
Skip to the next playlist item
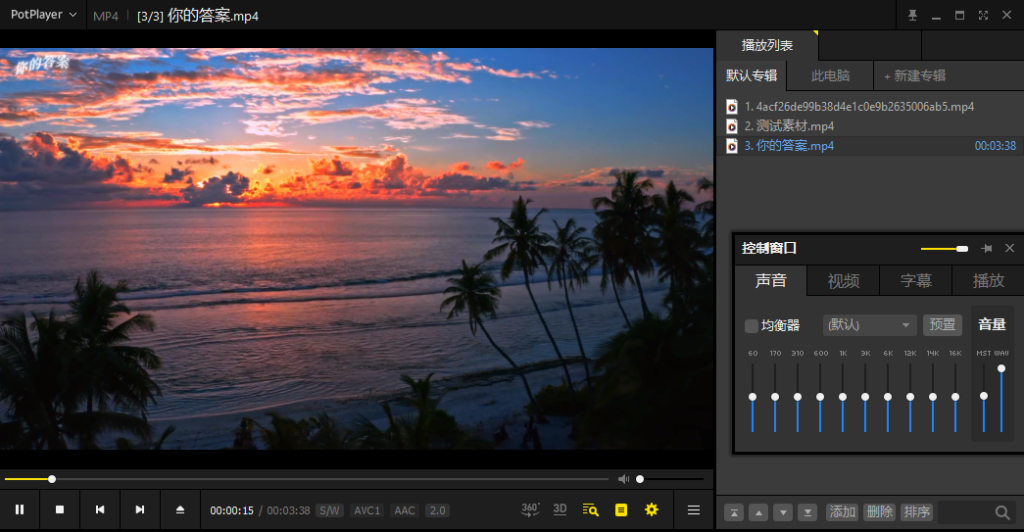140,510
